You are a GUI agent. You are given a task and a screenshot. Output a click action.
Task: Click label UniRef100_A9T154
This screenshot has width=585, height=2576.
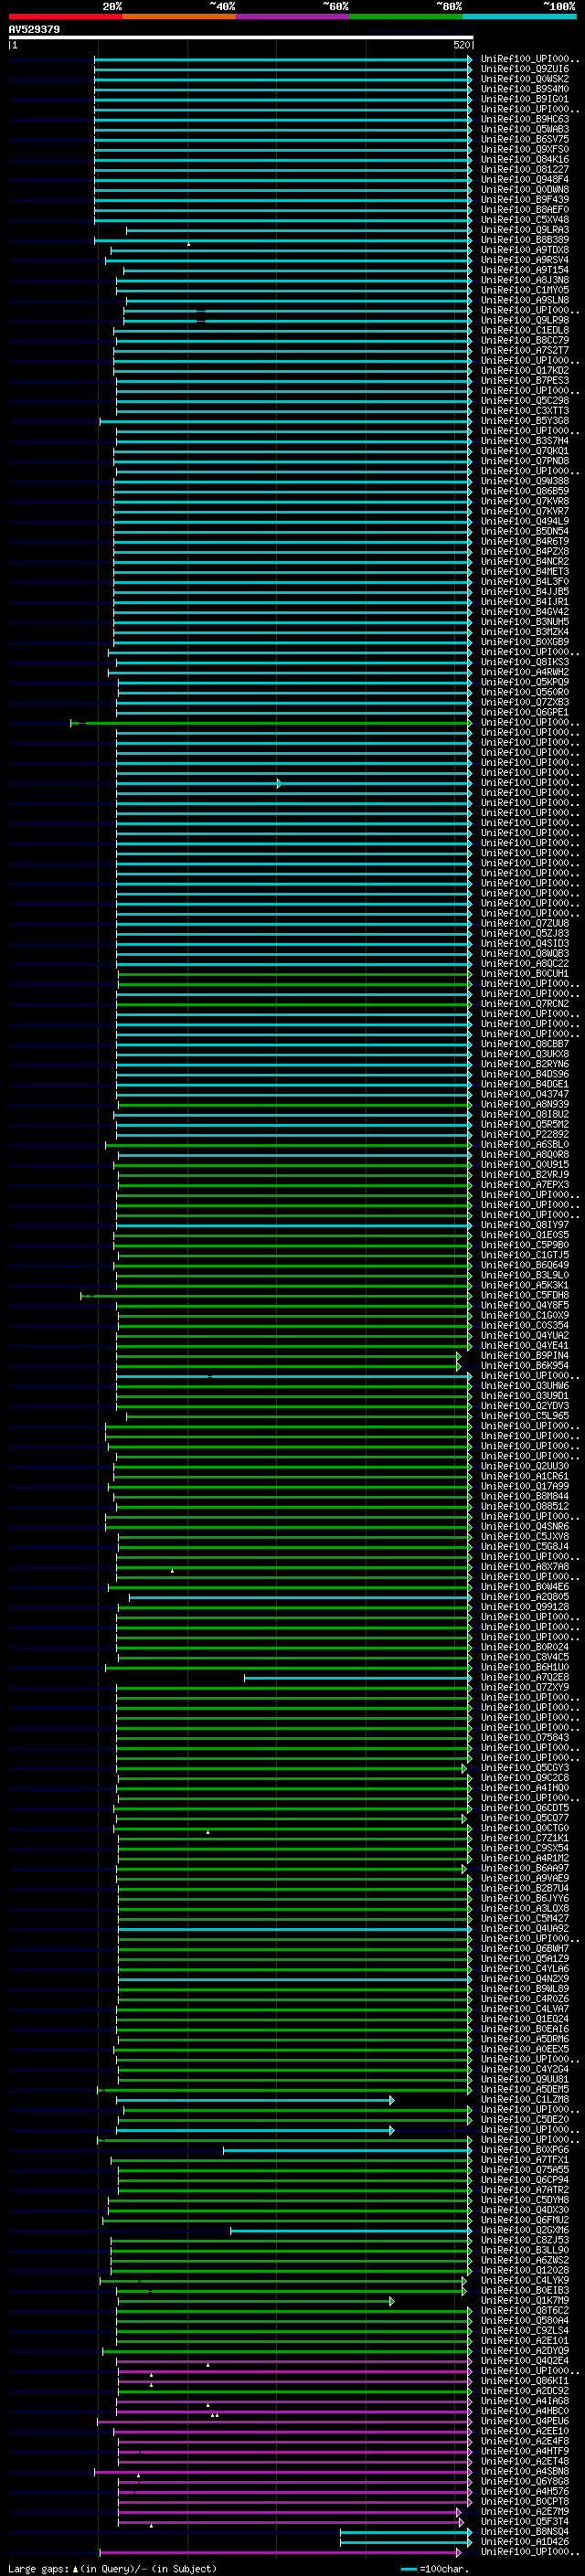525,270
